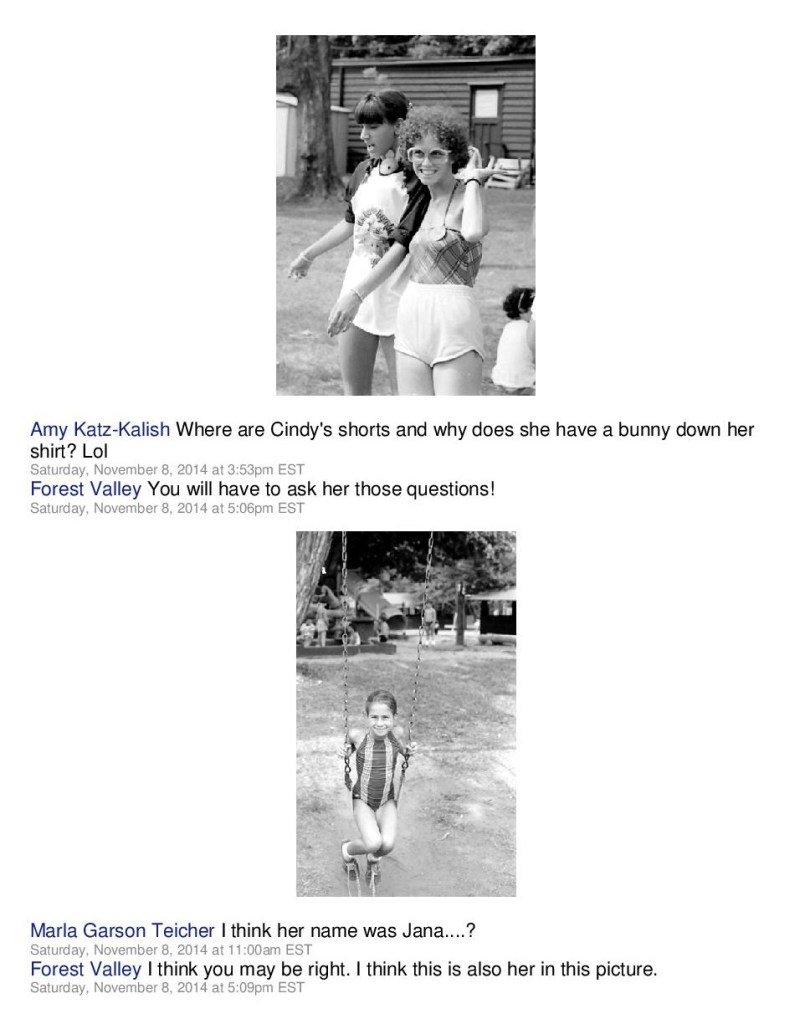Click the word 'Lol' in Amy's comment
805x1024 pixels.
coord(95,451)
